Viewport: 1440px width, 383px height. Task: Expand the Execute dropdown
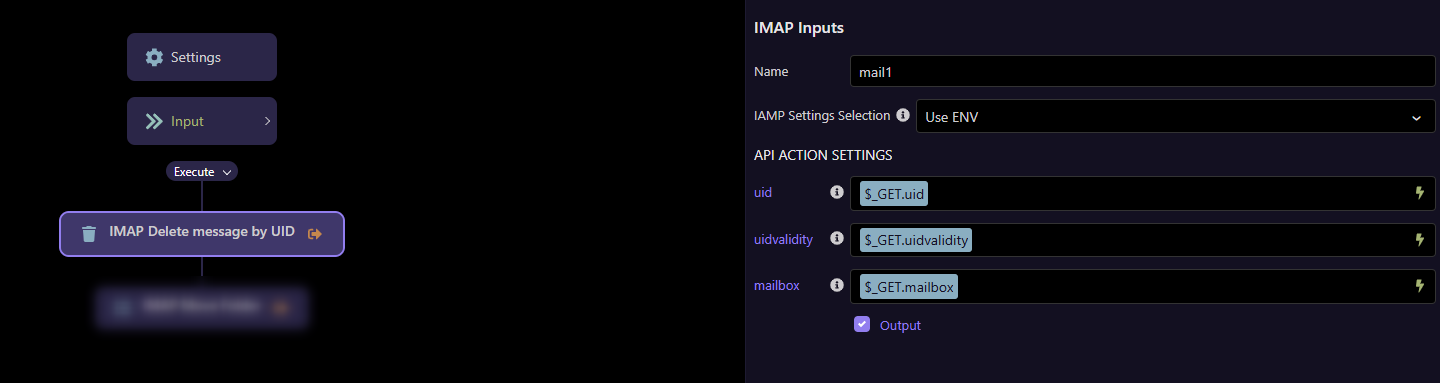coord(202,172)
